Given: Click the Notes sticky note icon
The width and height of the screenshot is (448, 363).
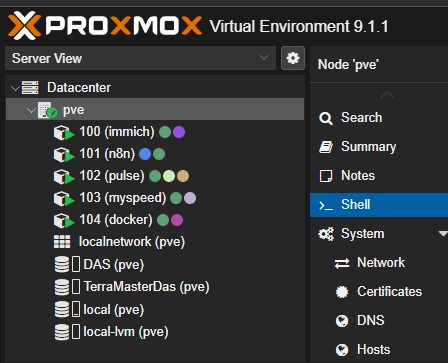Looking at the screenshot, I should point(326,176).
